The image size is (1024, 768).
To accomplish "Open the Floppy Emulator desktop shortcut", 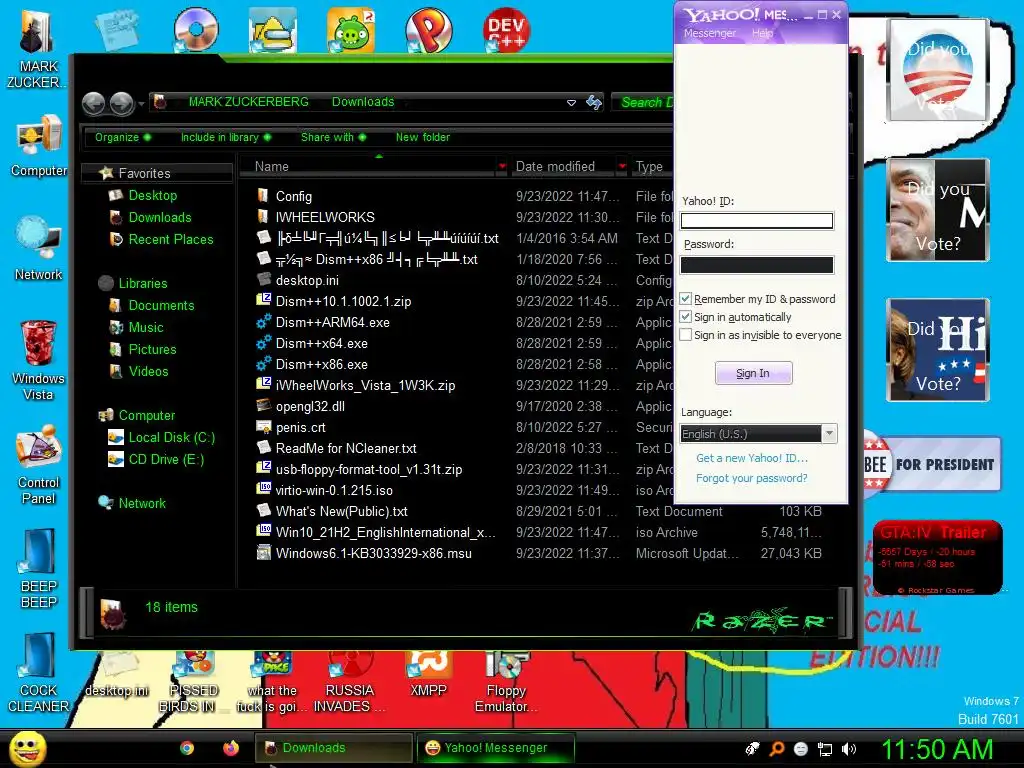I will pos(506,683).
